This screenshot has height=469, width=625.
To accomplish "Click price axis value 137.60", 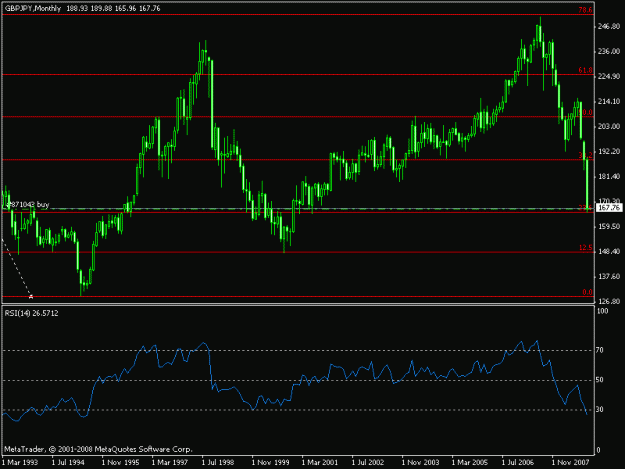I will pyautogui.click(x=609, y=277).
